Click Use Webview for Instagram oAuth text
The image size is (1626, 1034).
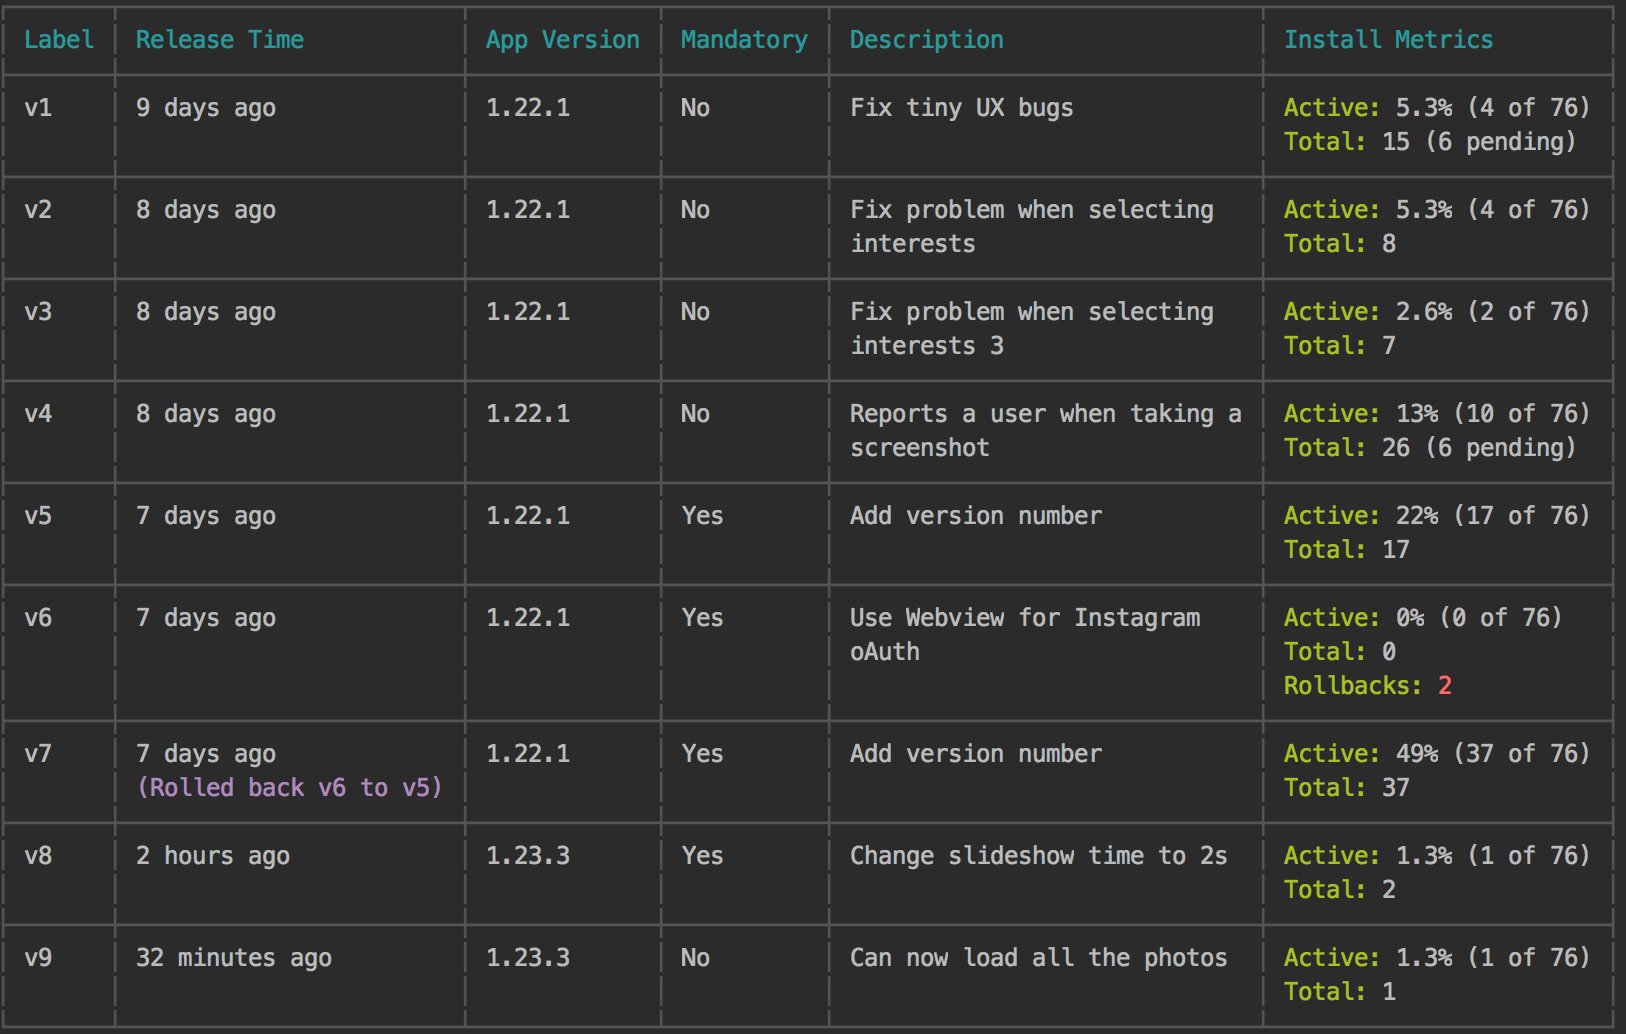(x=1025, y=635)
